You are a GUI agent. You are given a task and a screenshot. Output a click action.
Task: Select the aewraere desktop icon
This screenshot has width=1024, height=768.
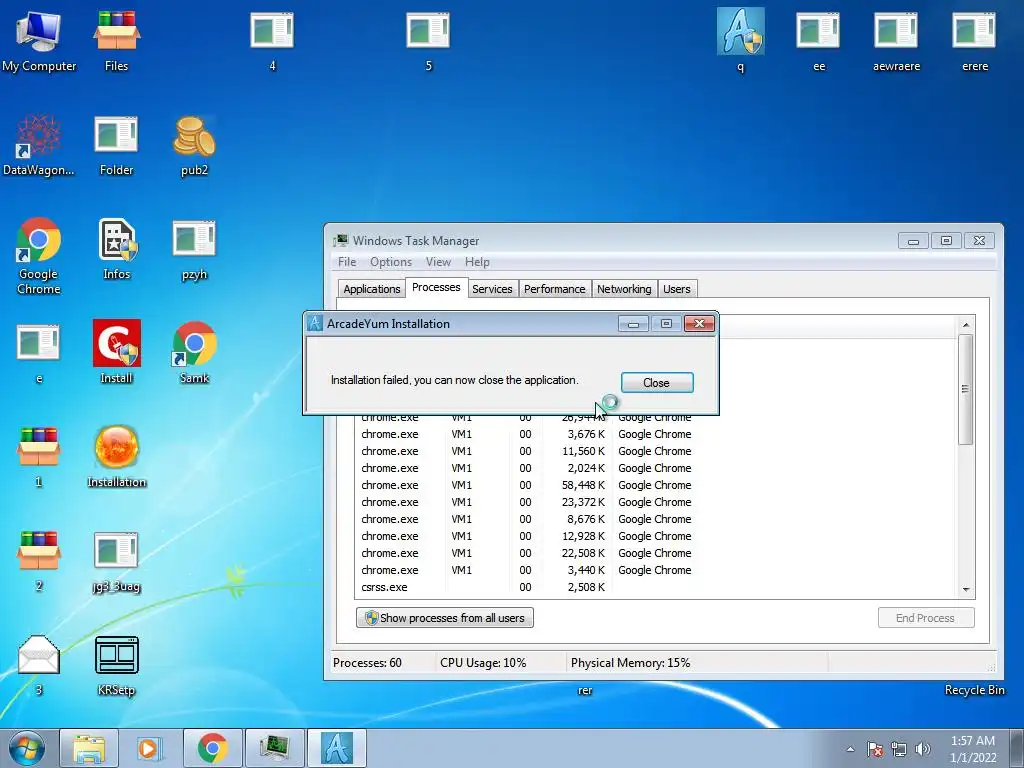(x=896, y=41)
